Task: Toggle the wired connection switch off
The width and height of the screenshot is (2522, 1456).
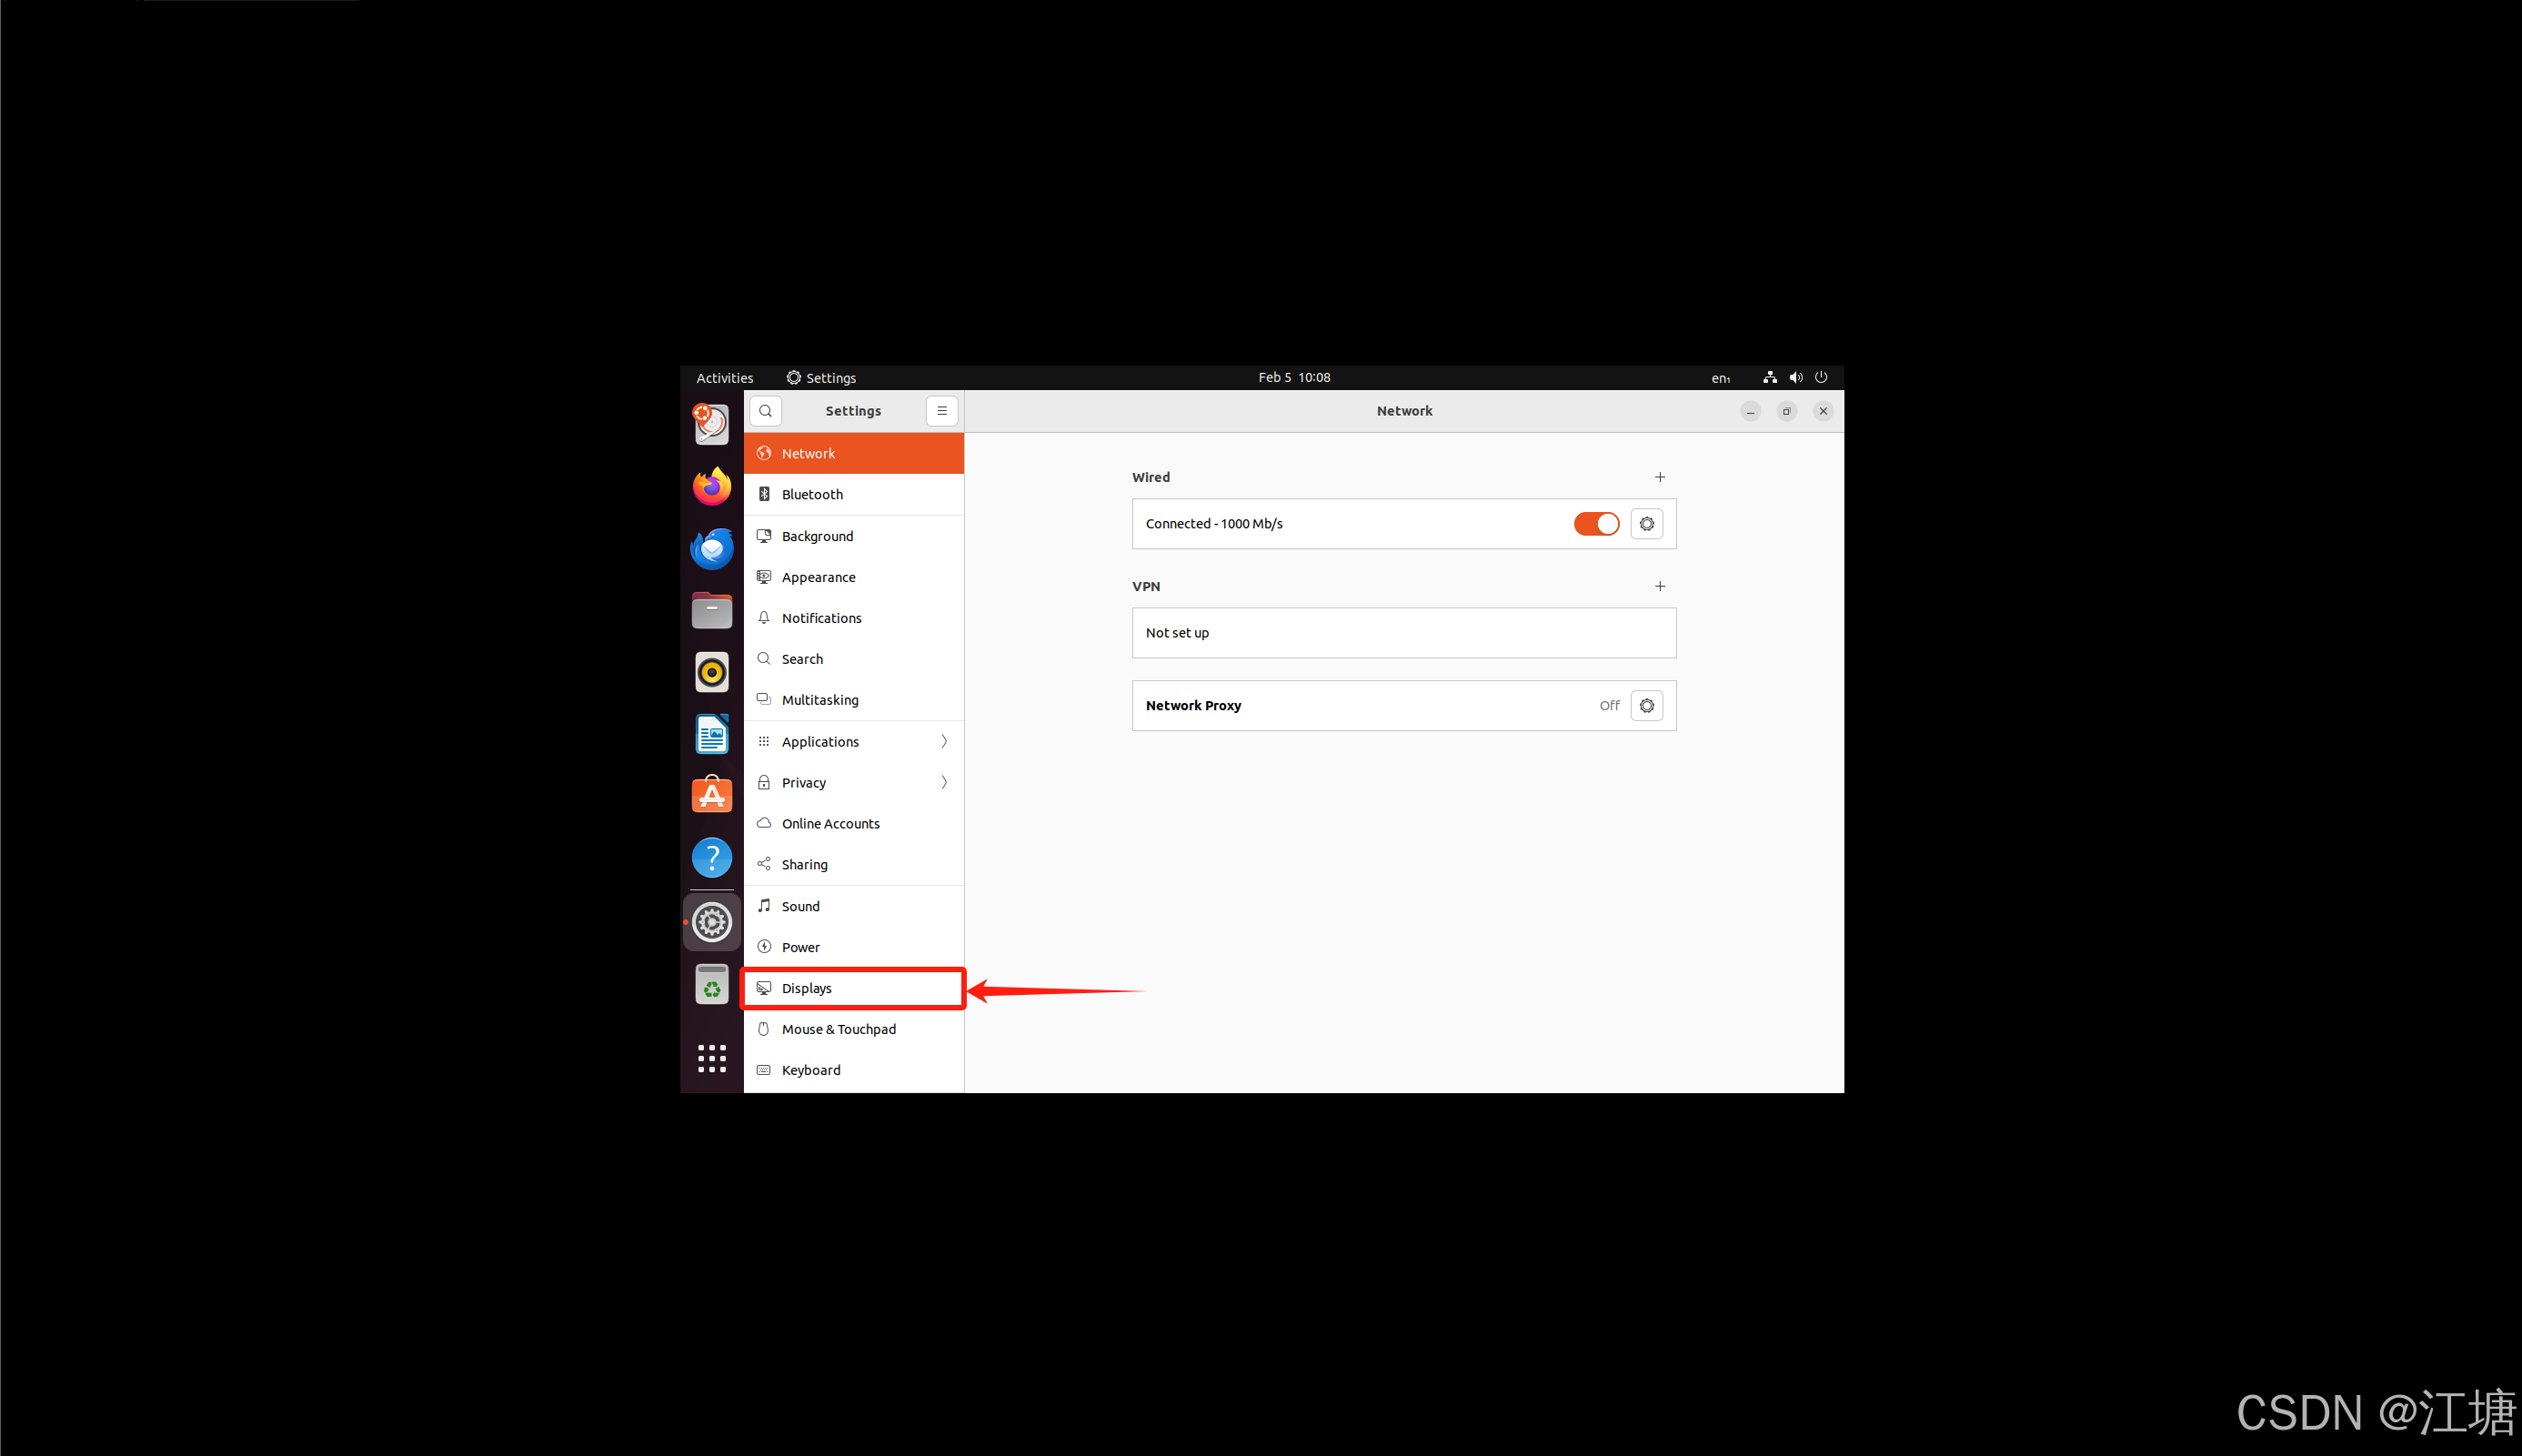Action: pos(1595,524)
